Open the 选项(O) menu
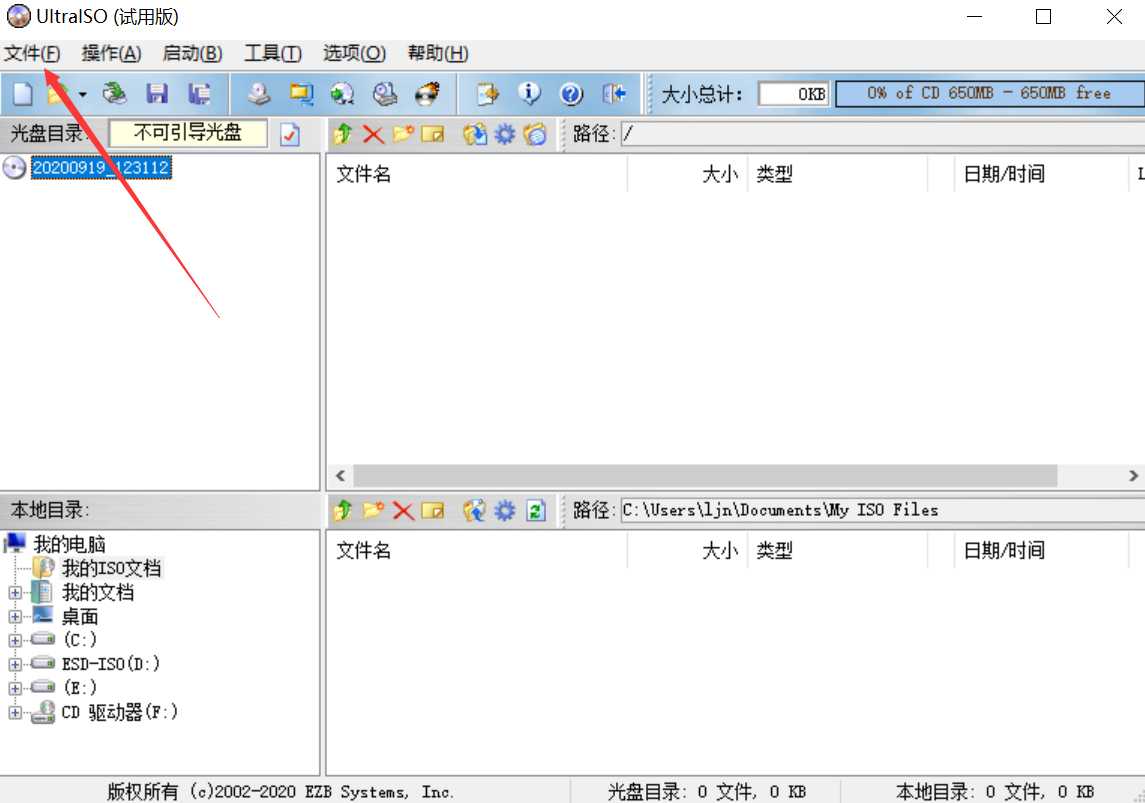This screenshot has width=1145, height=803. (x=354, y=53)
